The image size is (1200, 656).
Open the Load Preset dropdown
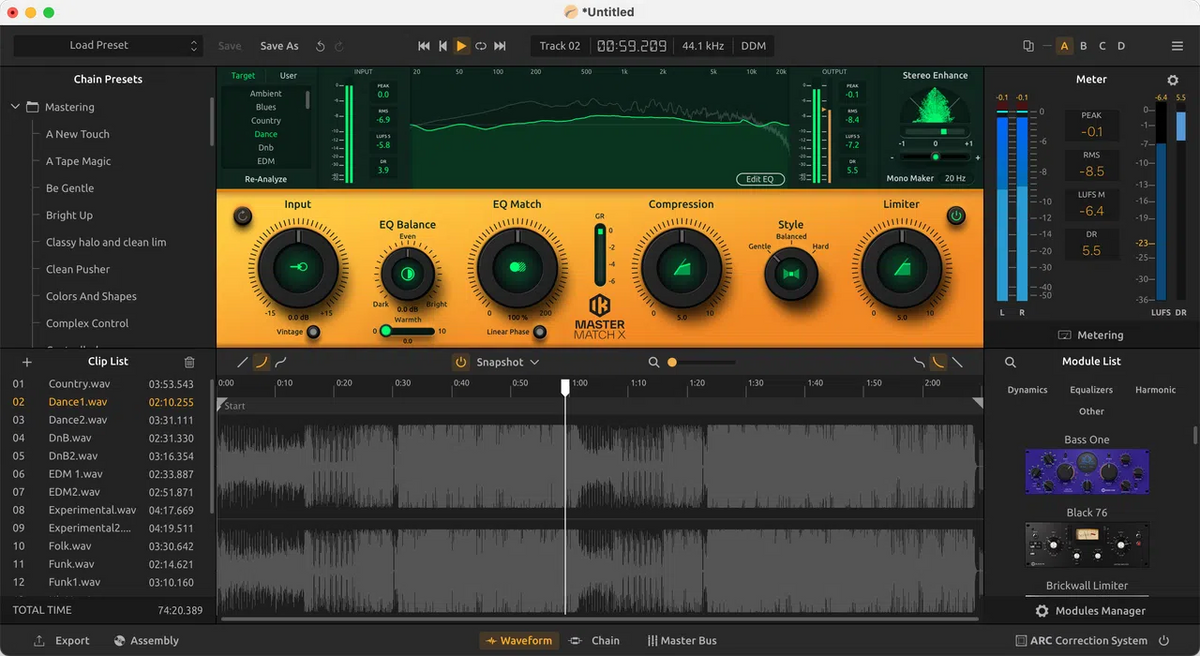[107, 45]
